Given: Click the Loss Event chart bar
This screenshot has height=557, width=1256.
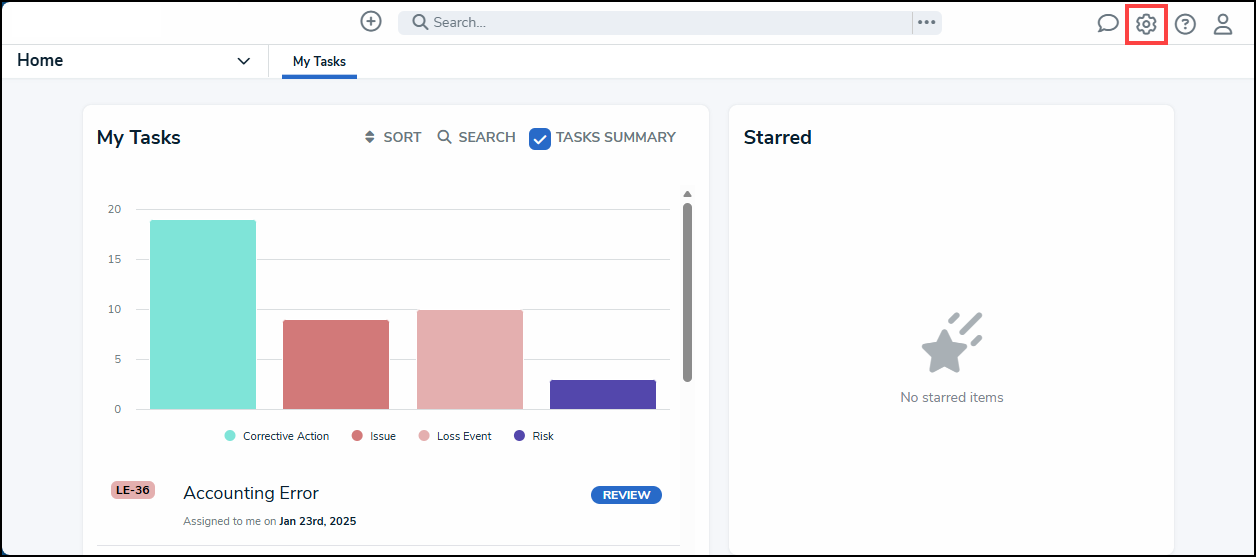Looking at the screenshot, I should [470, 359].
